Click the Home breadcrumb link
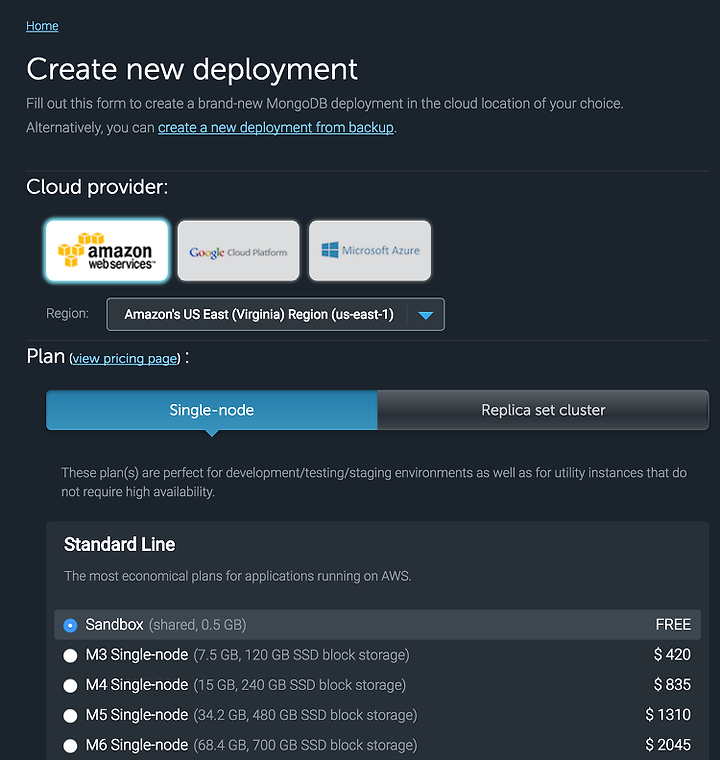 42,26
